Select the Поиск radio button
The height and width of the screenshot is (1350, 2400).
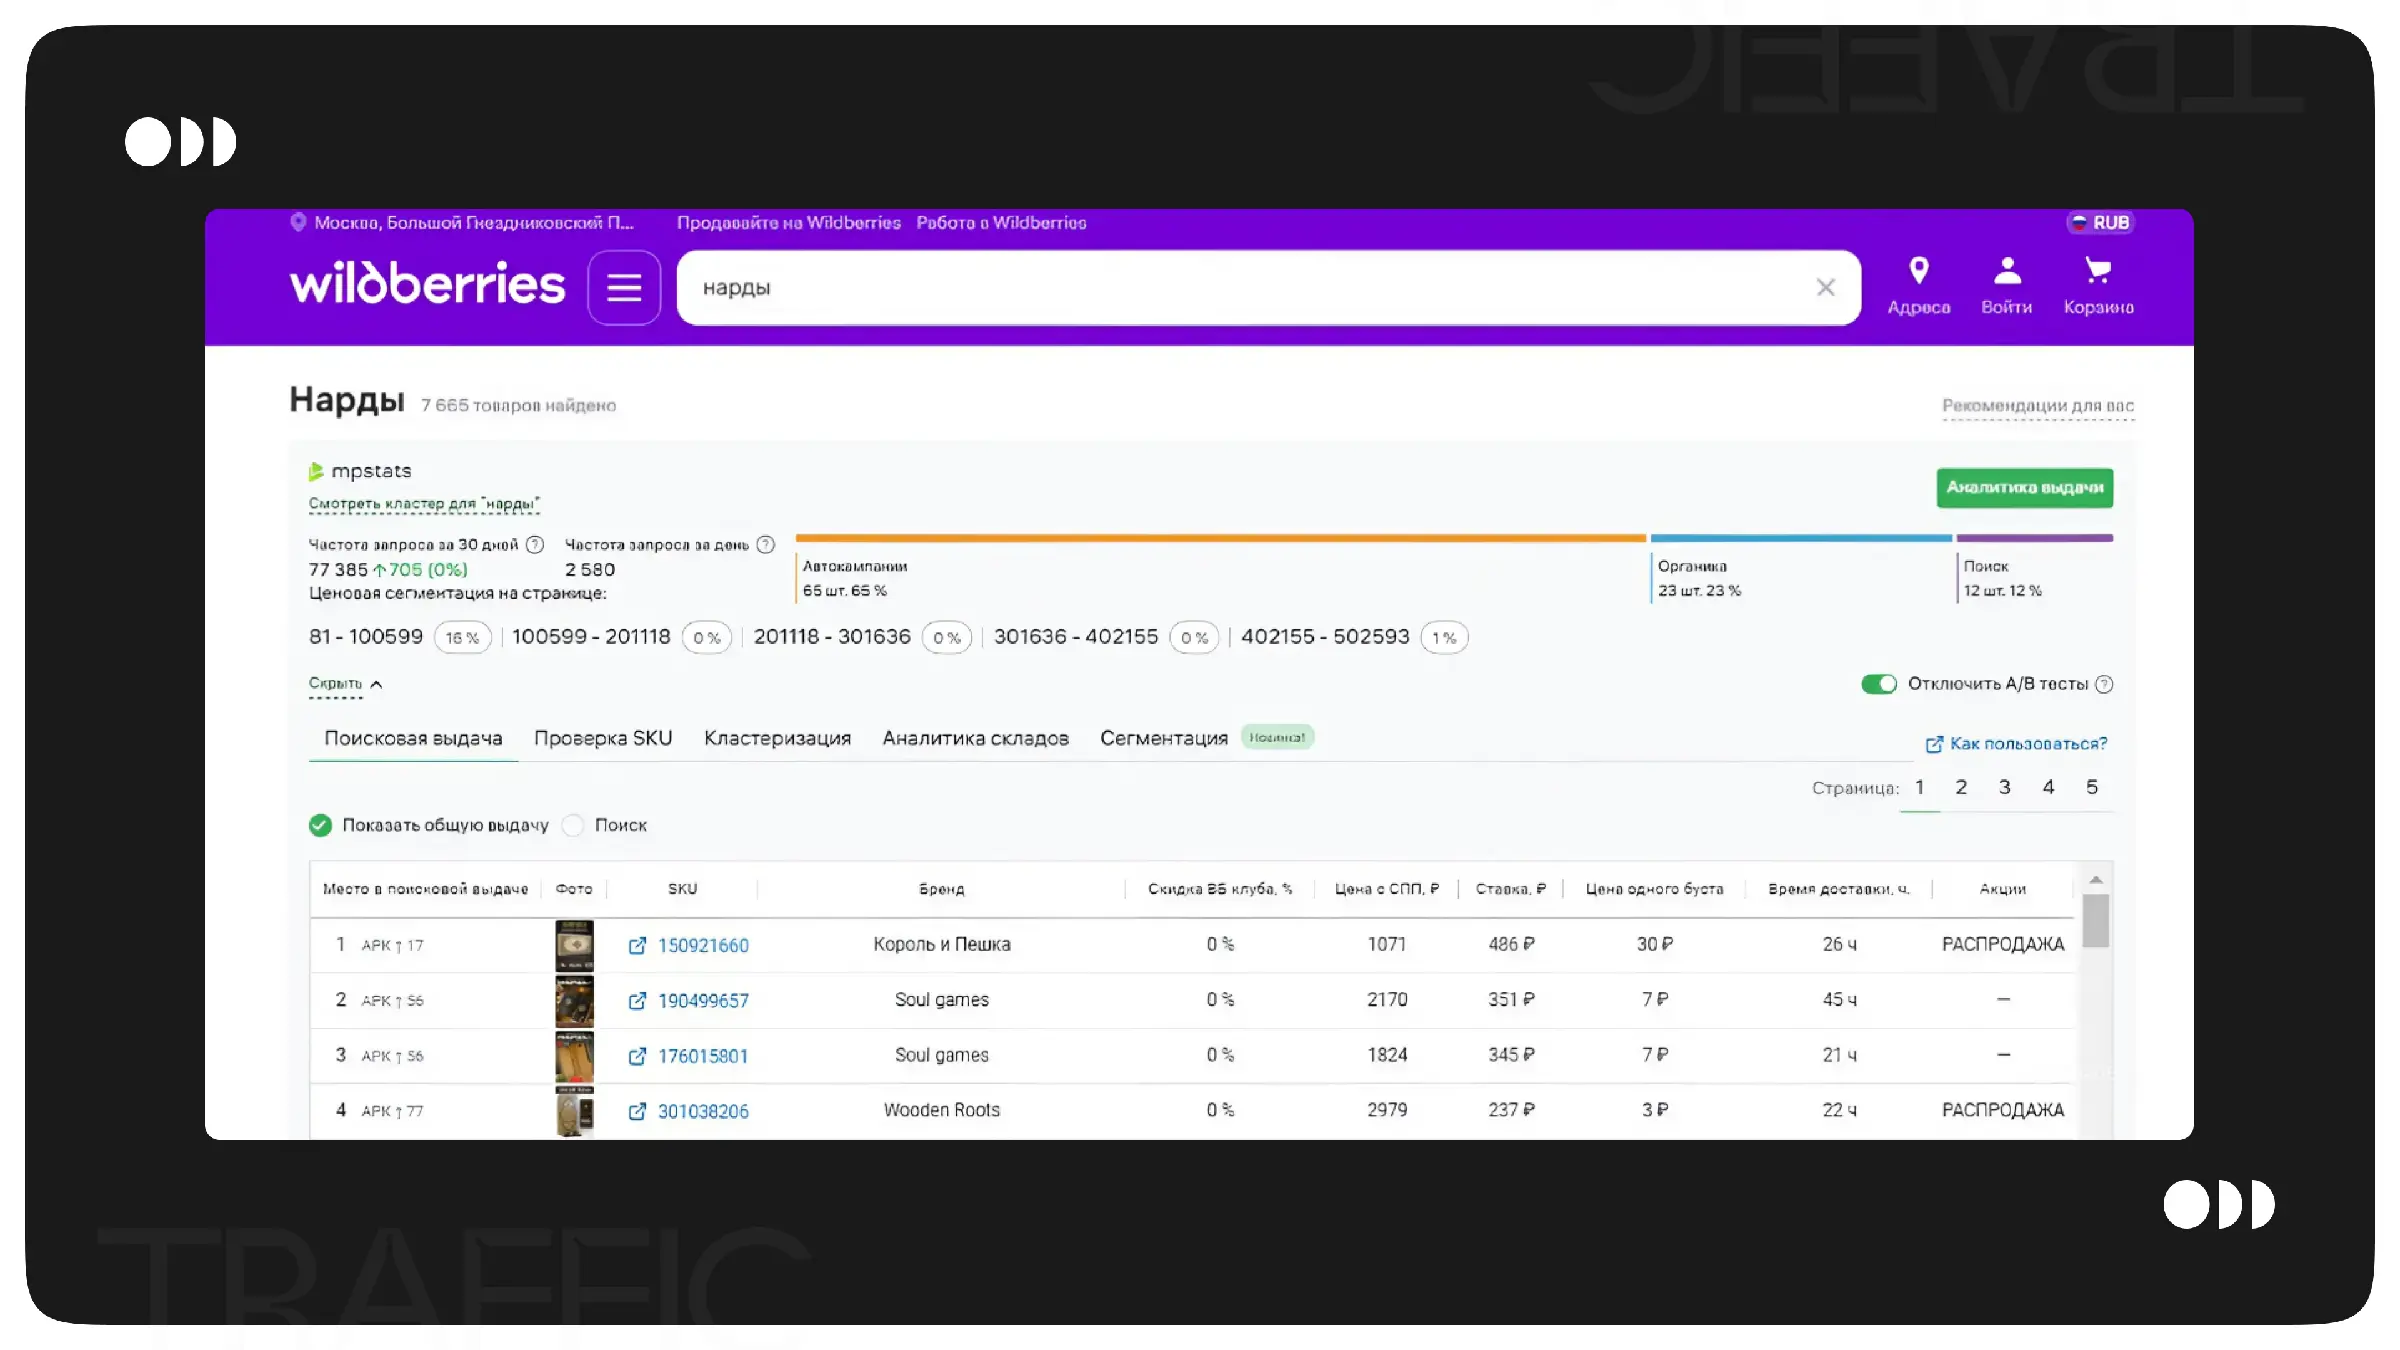click(573, 825)
